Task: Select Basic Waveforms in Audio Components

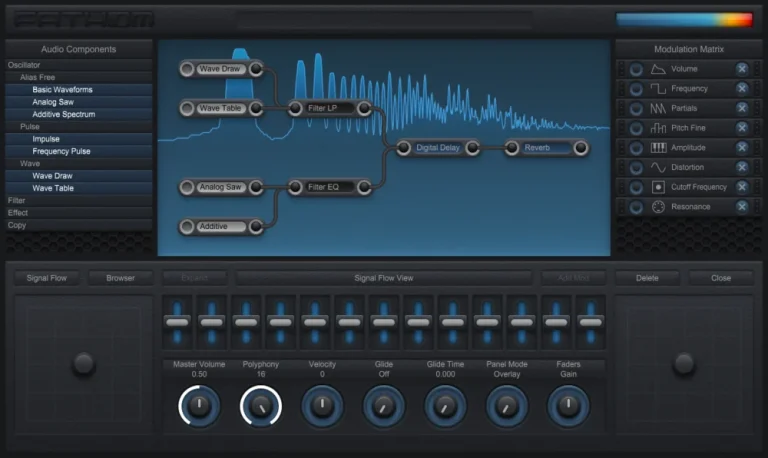Action: [x=78, y=90]
